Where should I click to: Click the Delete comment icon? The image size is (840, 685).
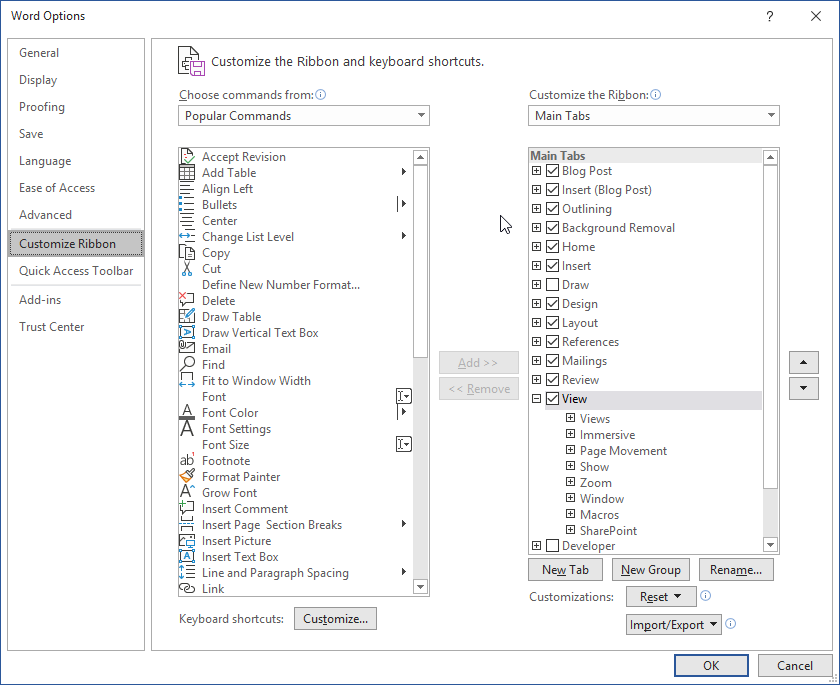click(x=187, y=300)
